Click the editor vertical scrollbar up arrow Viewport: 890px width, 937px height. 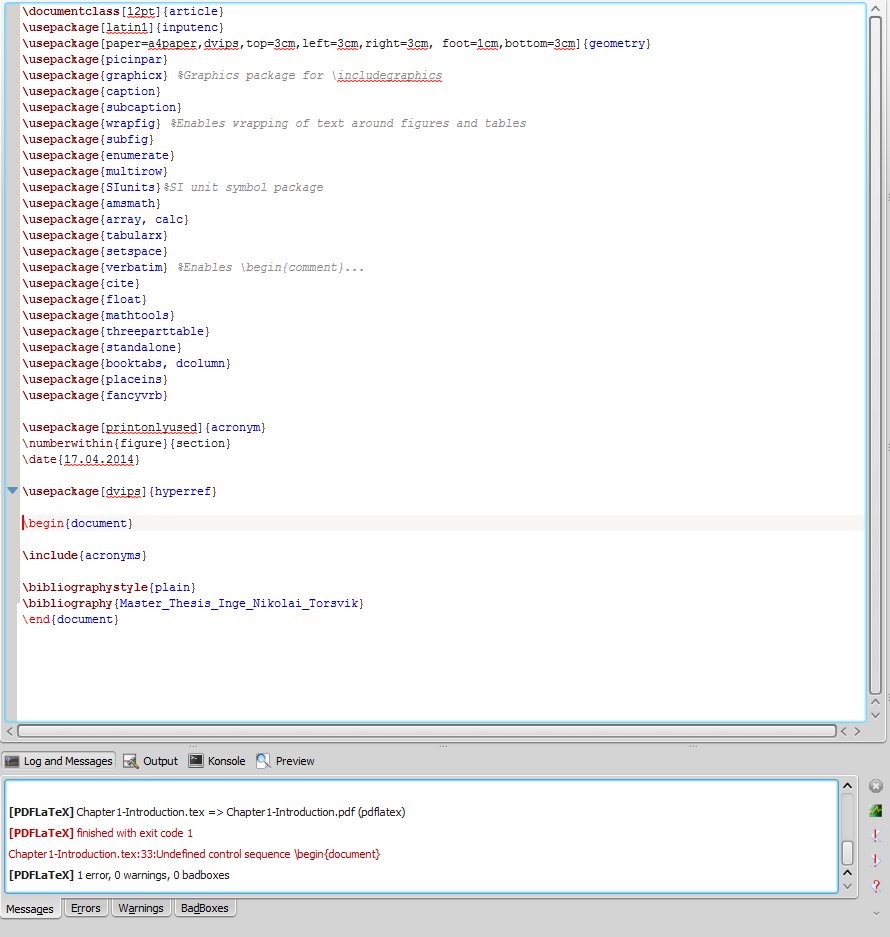pyautogui.click(x=875, y=8)
